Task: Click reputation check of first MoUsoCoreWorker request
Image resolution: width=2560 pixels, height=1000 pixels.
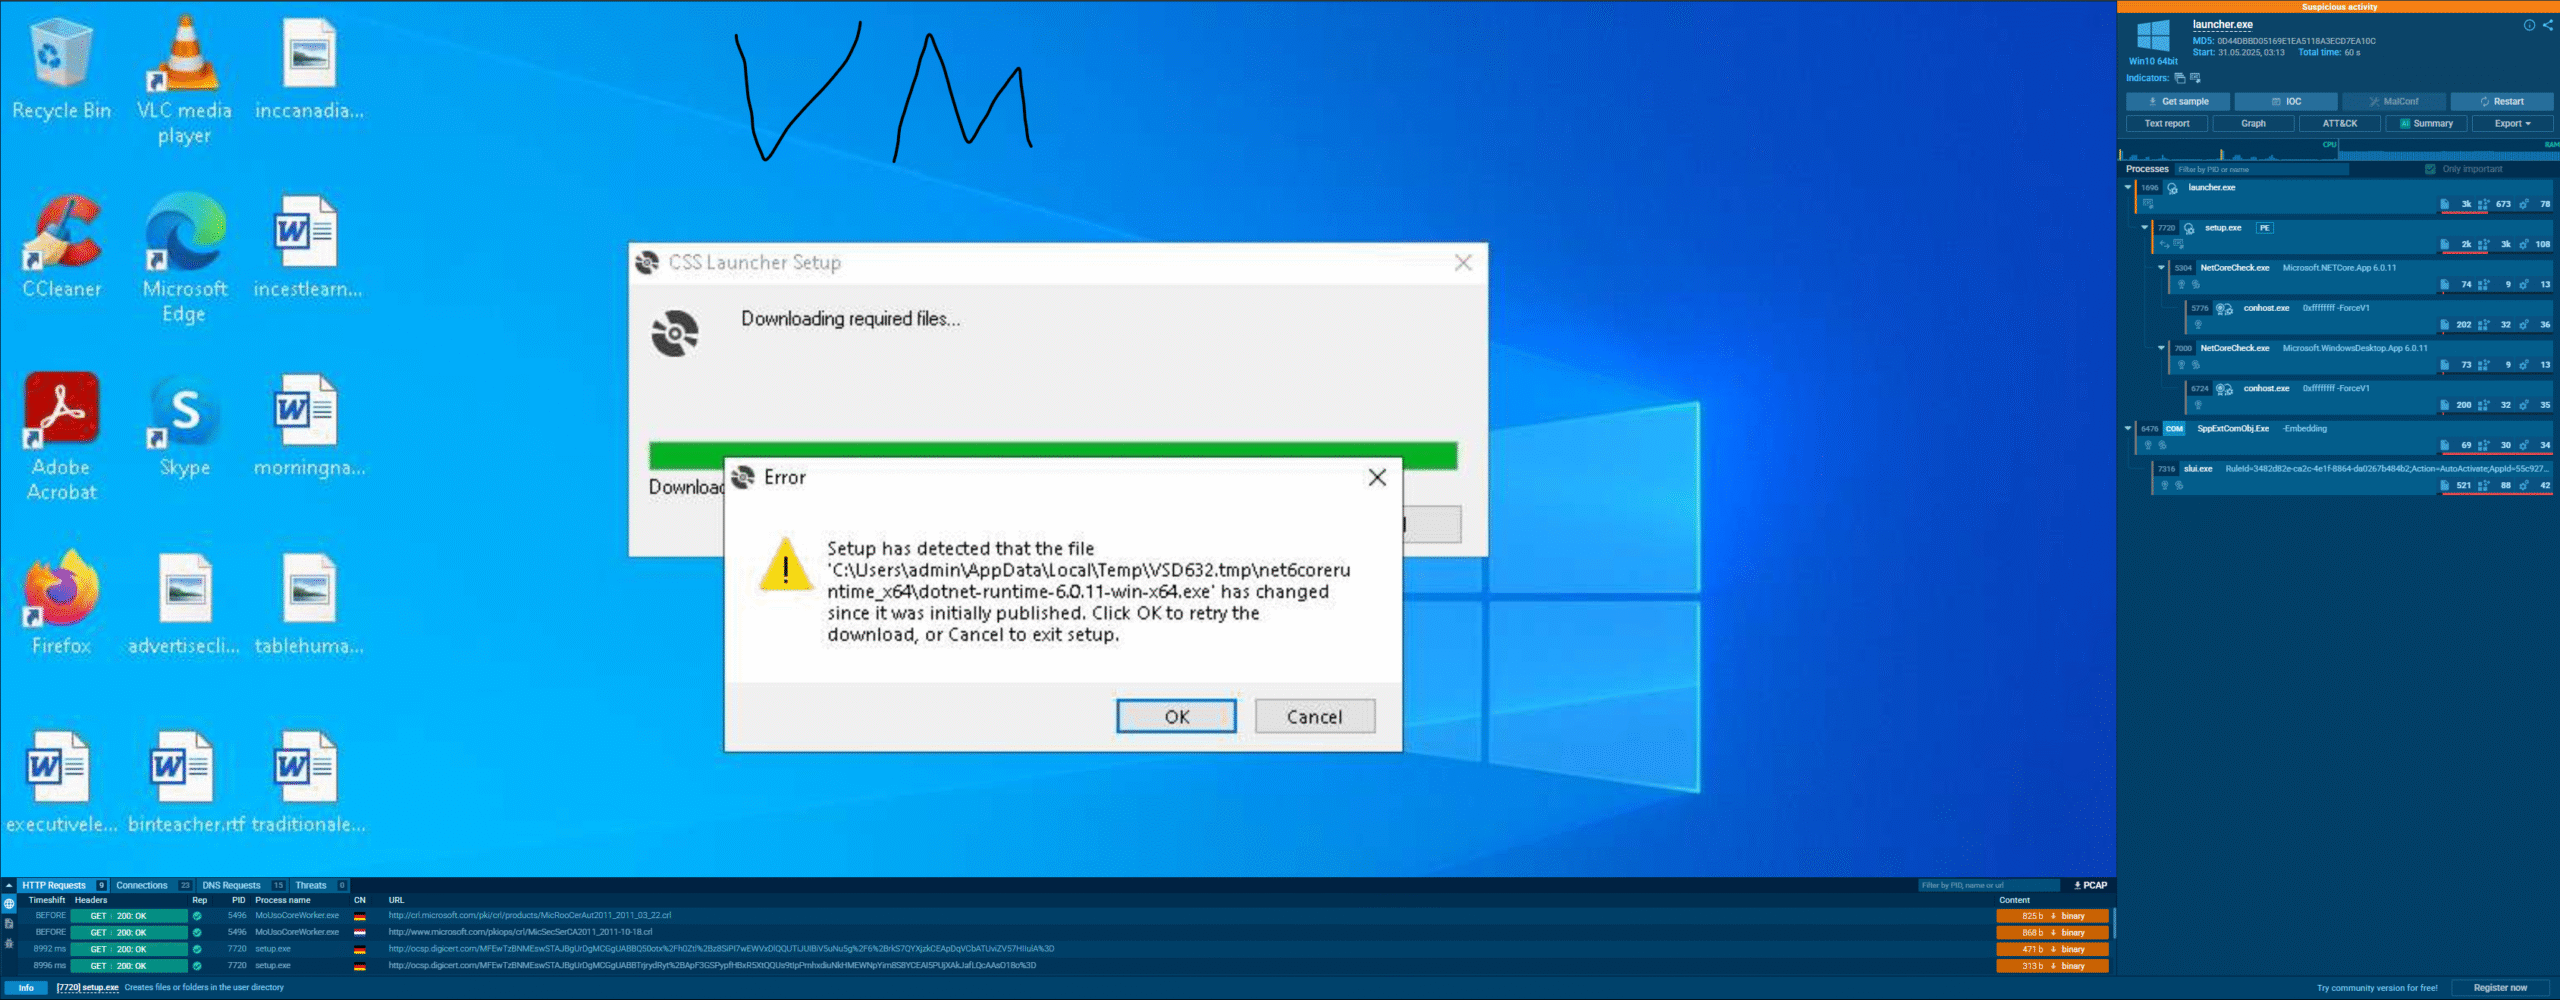Action: [x=197, y=916]
